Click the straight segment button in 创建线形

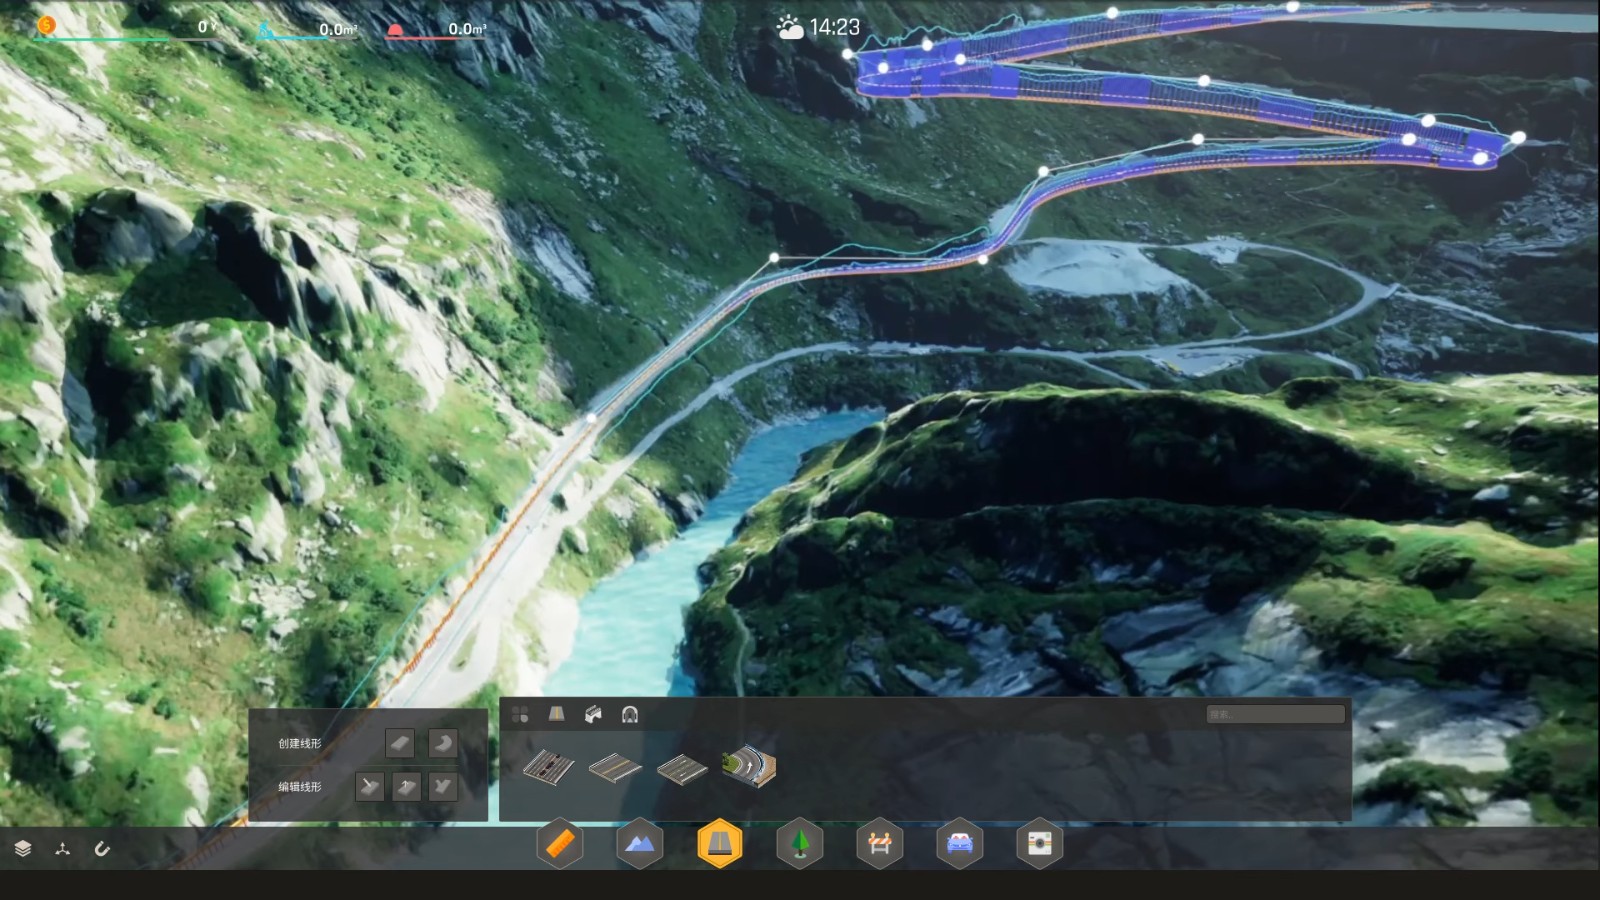(400, 743)
